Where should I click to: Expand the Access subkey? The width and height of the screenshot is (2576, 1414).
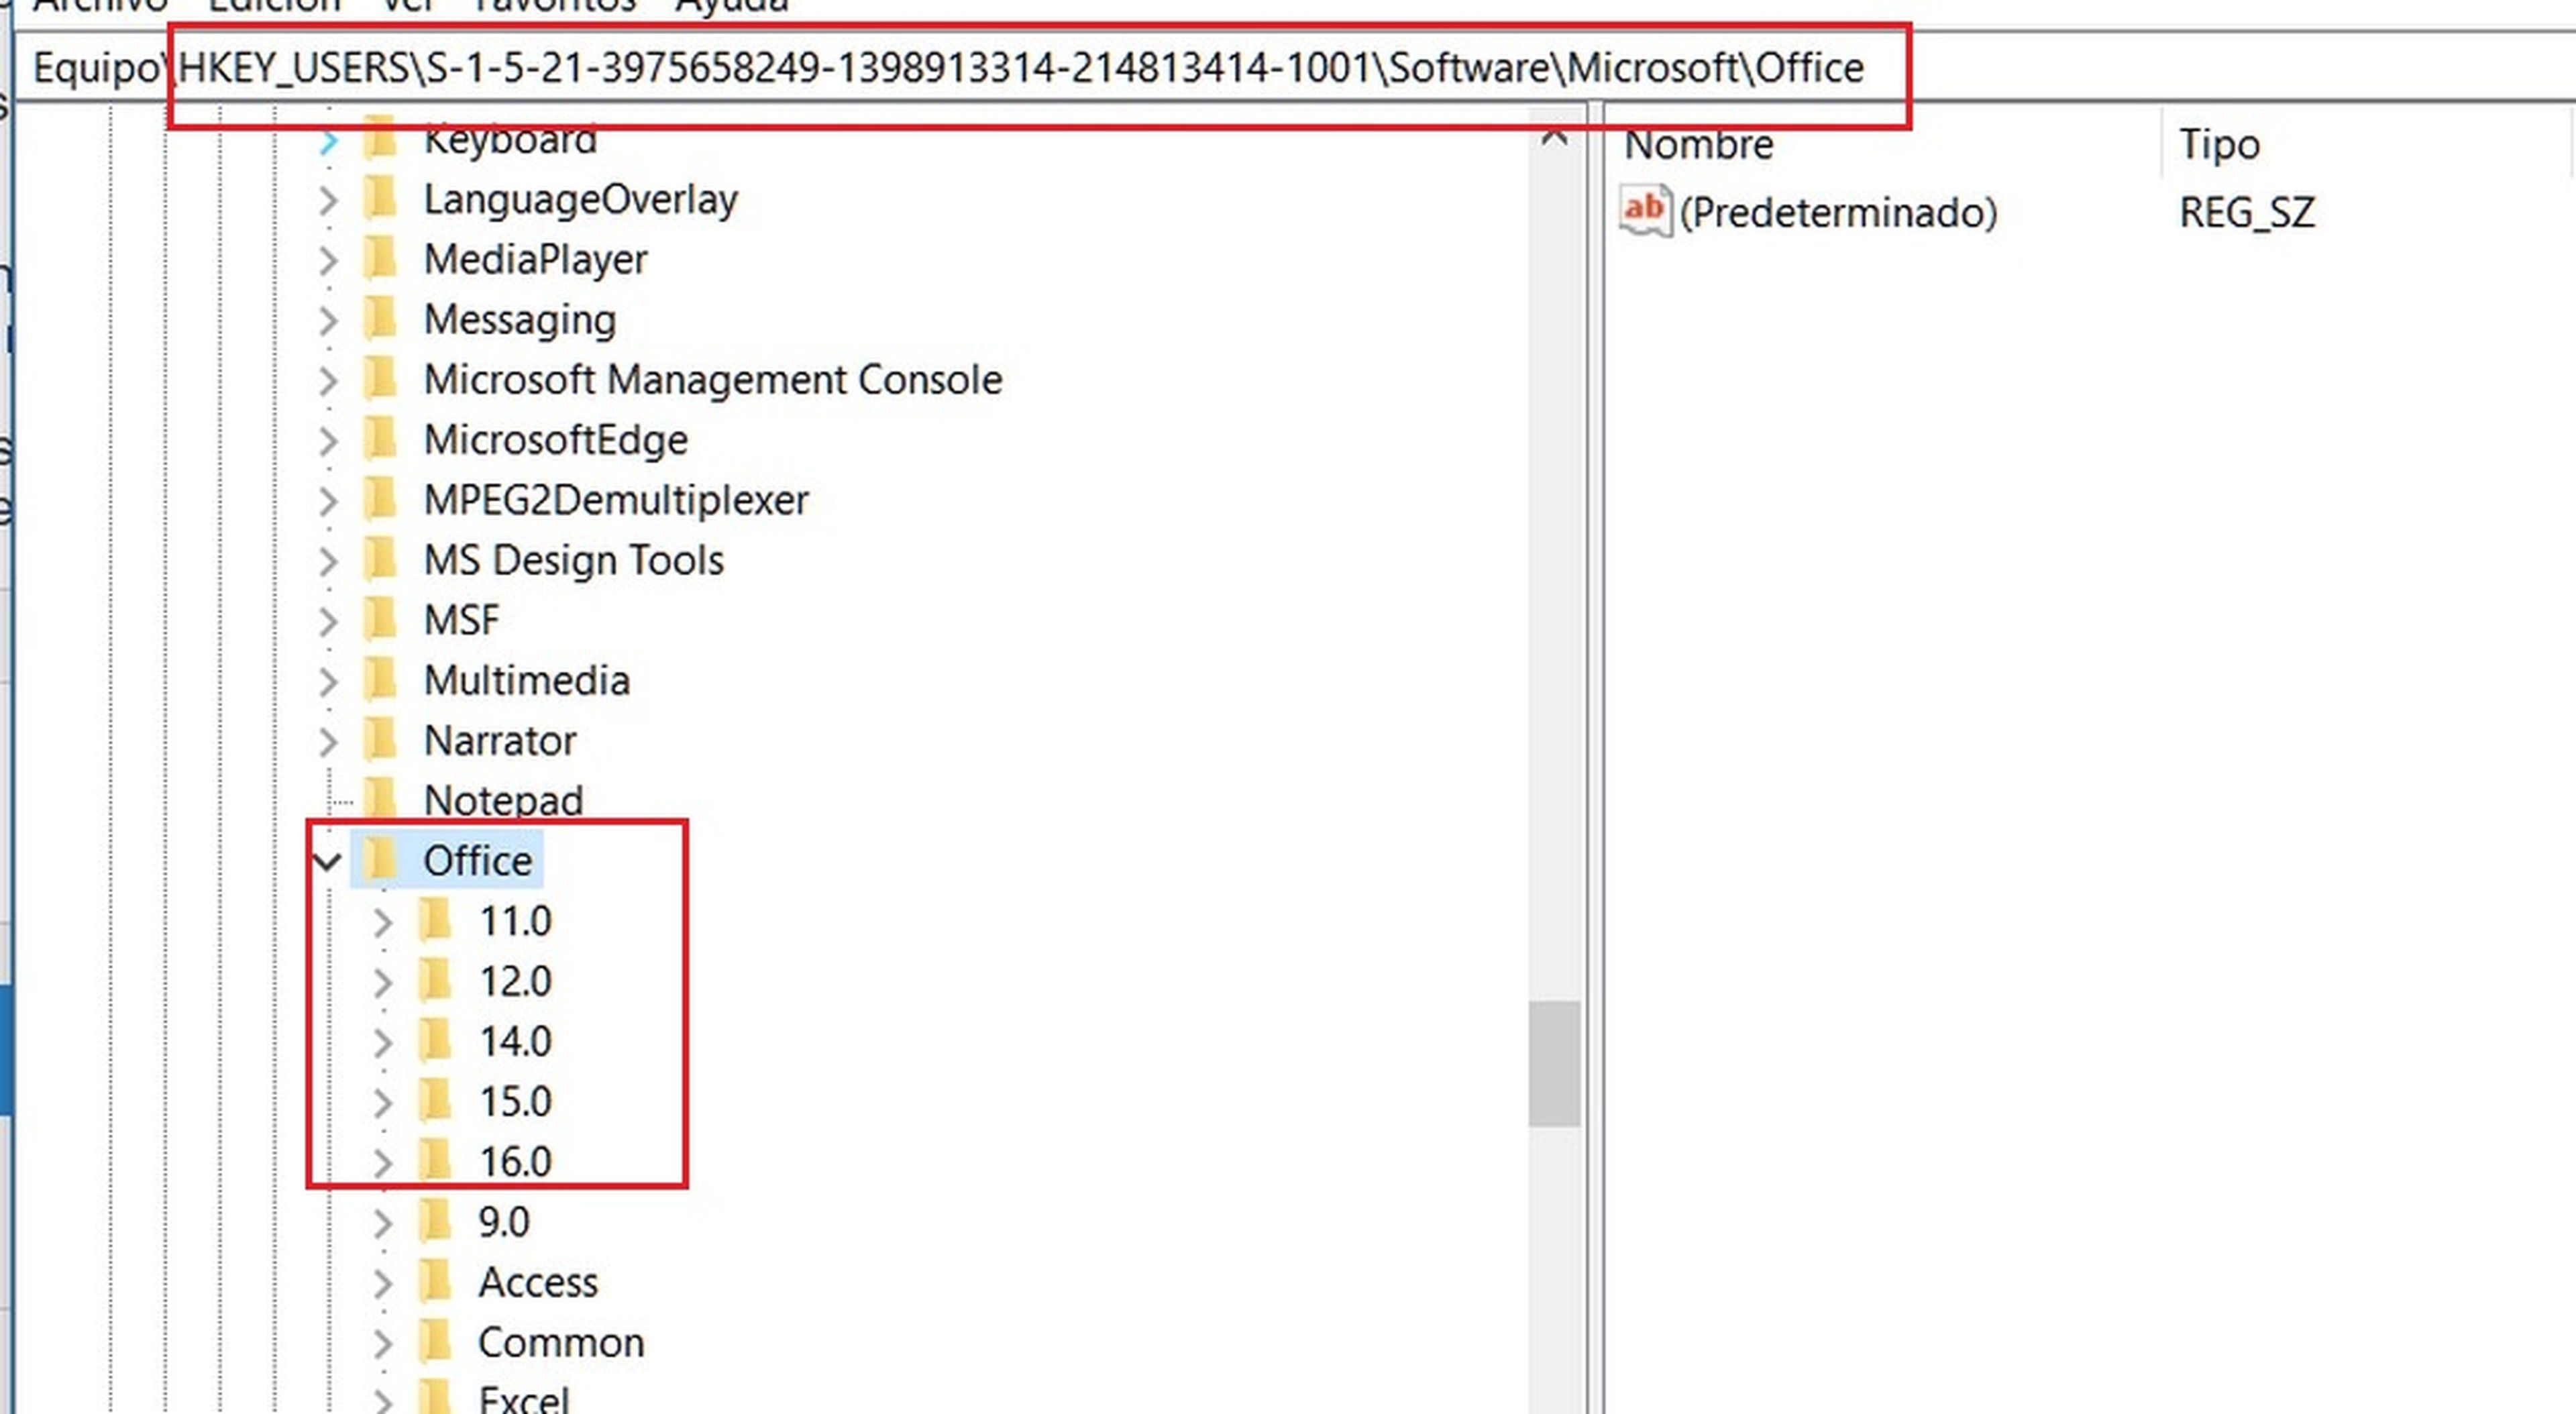click(x=383, y=1283)
